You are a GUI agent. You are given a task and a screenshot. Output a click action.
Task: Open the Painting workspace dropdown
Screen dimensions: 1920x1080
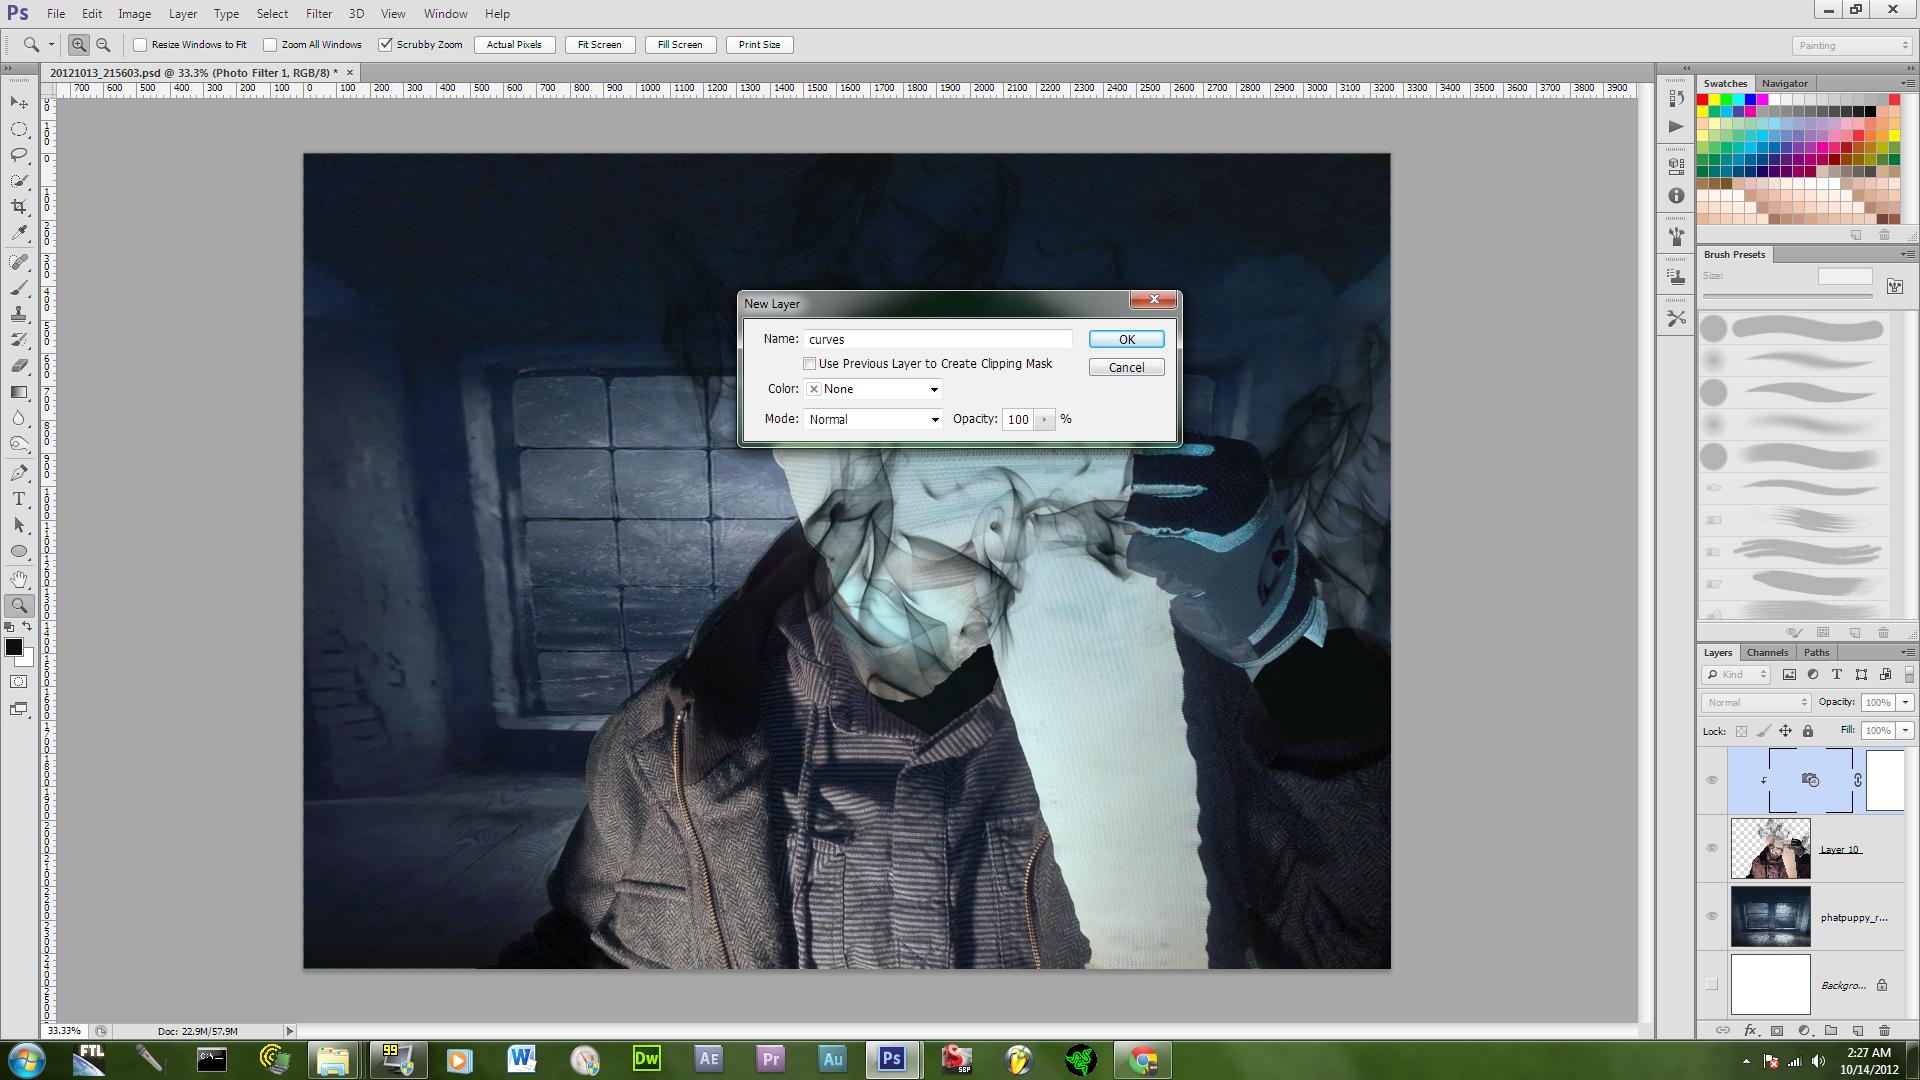point(1851,46)
